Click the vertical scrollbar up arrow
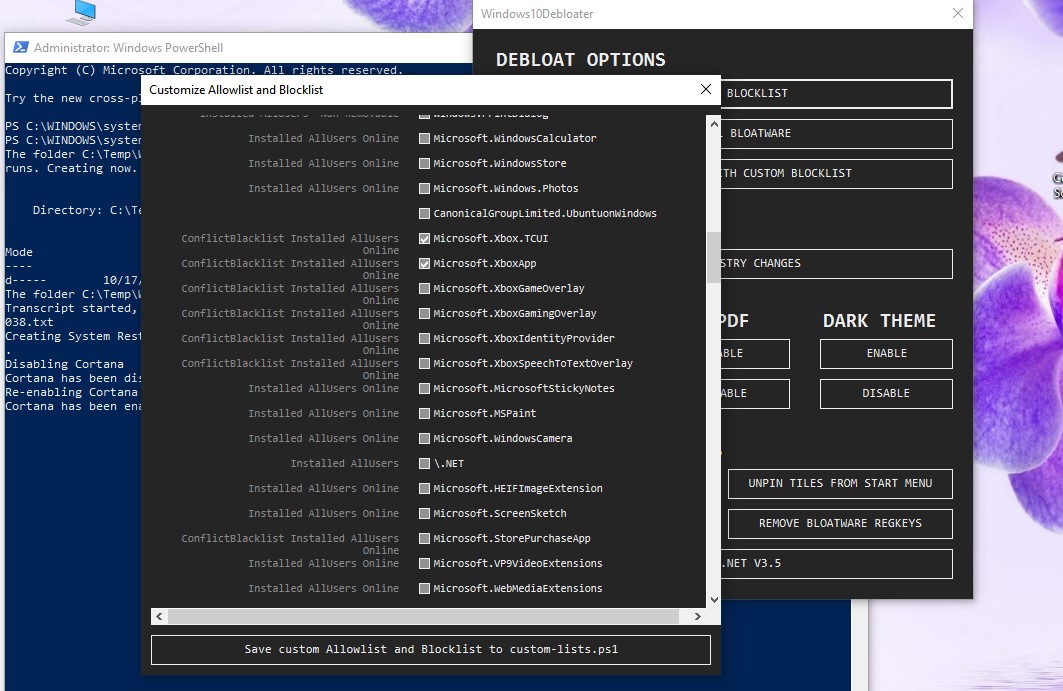The width and height of the screenshot is (1063, 691). tap(714, 124)
